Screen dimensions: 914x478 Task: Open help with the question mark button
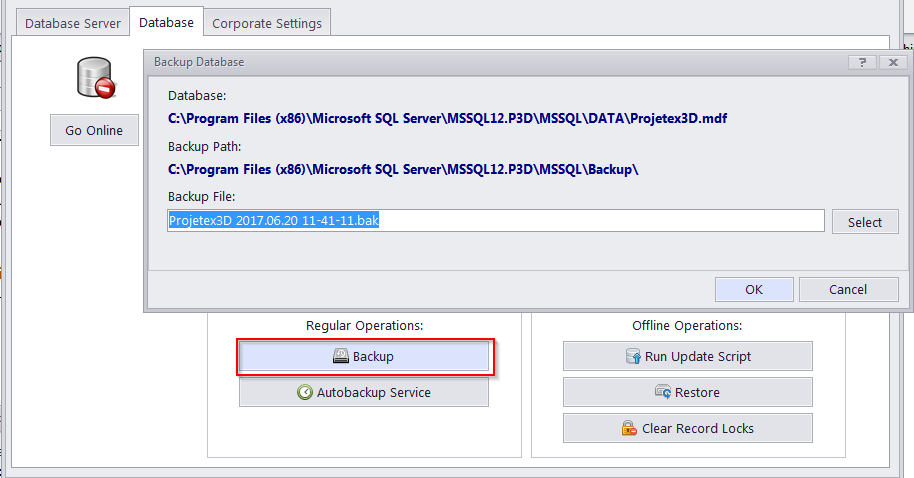click(862, 62)
